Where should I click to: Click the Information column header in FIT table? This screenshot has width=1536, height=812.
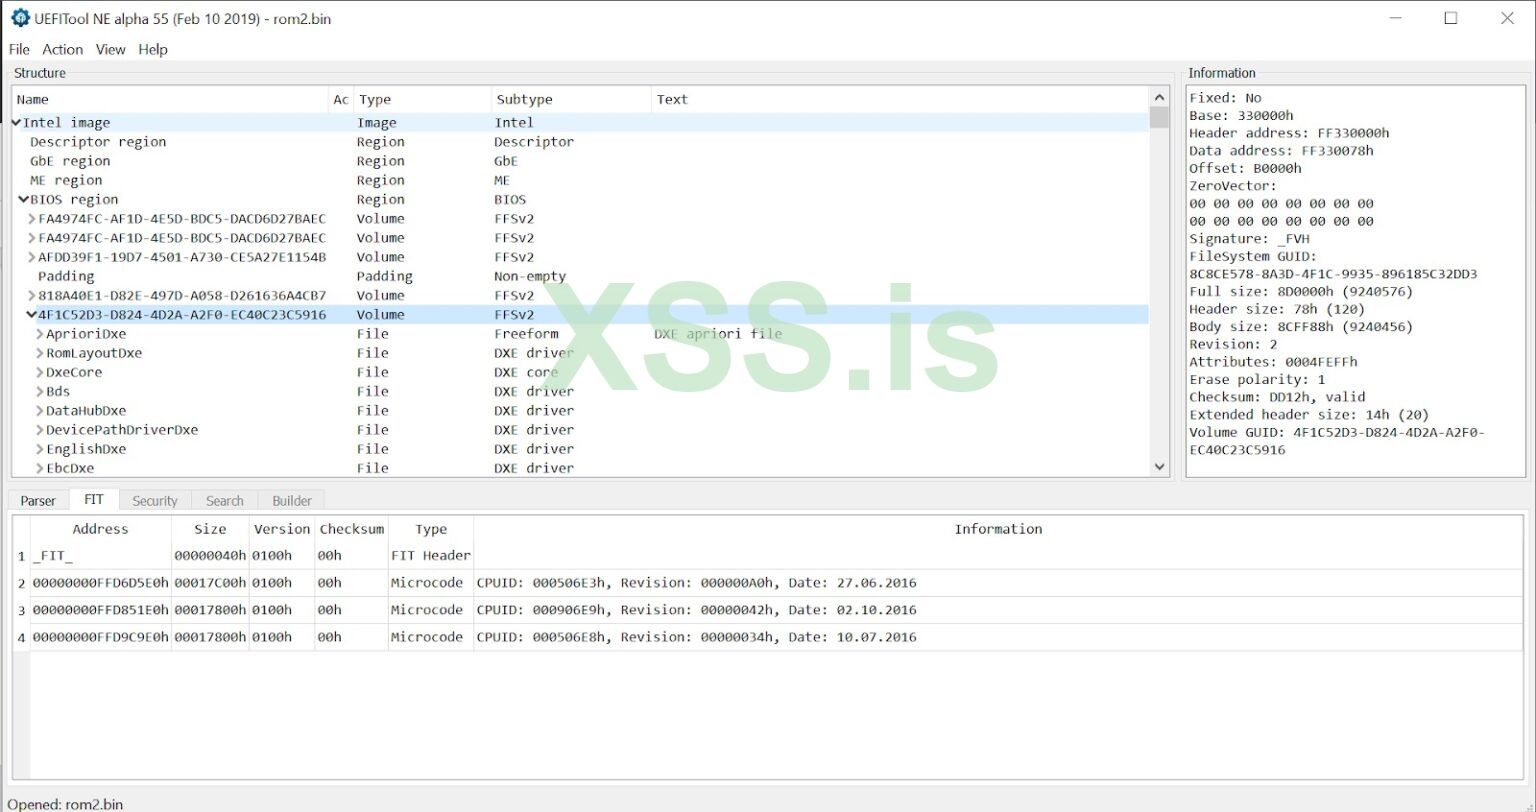pos(998,529)
